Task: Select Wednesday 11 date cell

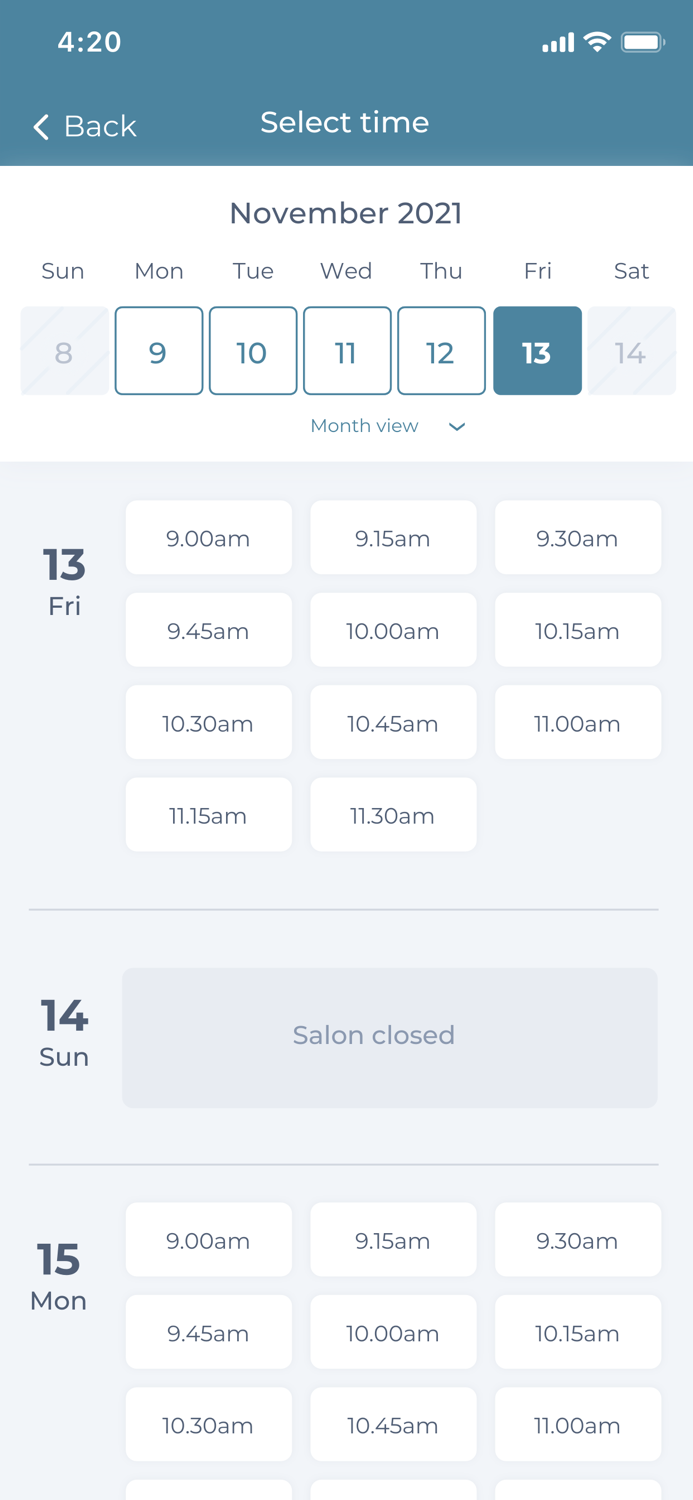Action: tap(347, 351)
